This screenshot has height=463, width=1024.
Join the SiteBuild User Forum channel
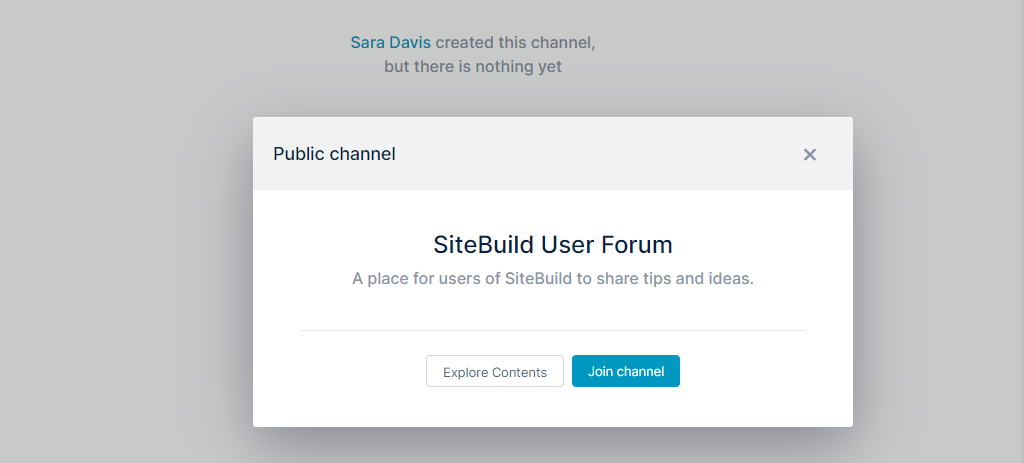pyautogui.click(x=626, y=371)
